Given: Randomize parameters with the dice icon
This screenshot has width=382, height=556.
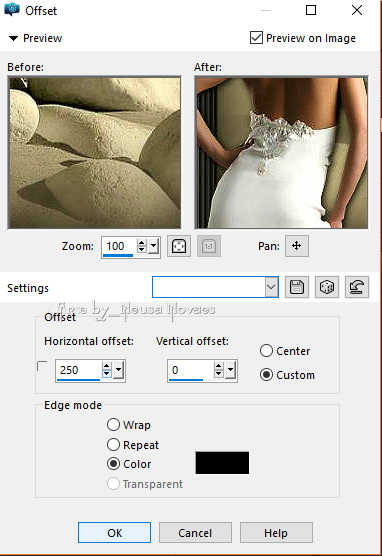Looking at the screenshot, I should click(327, 287).
